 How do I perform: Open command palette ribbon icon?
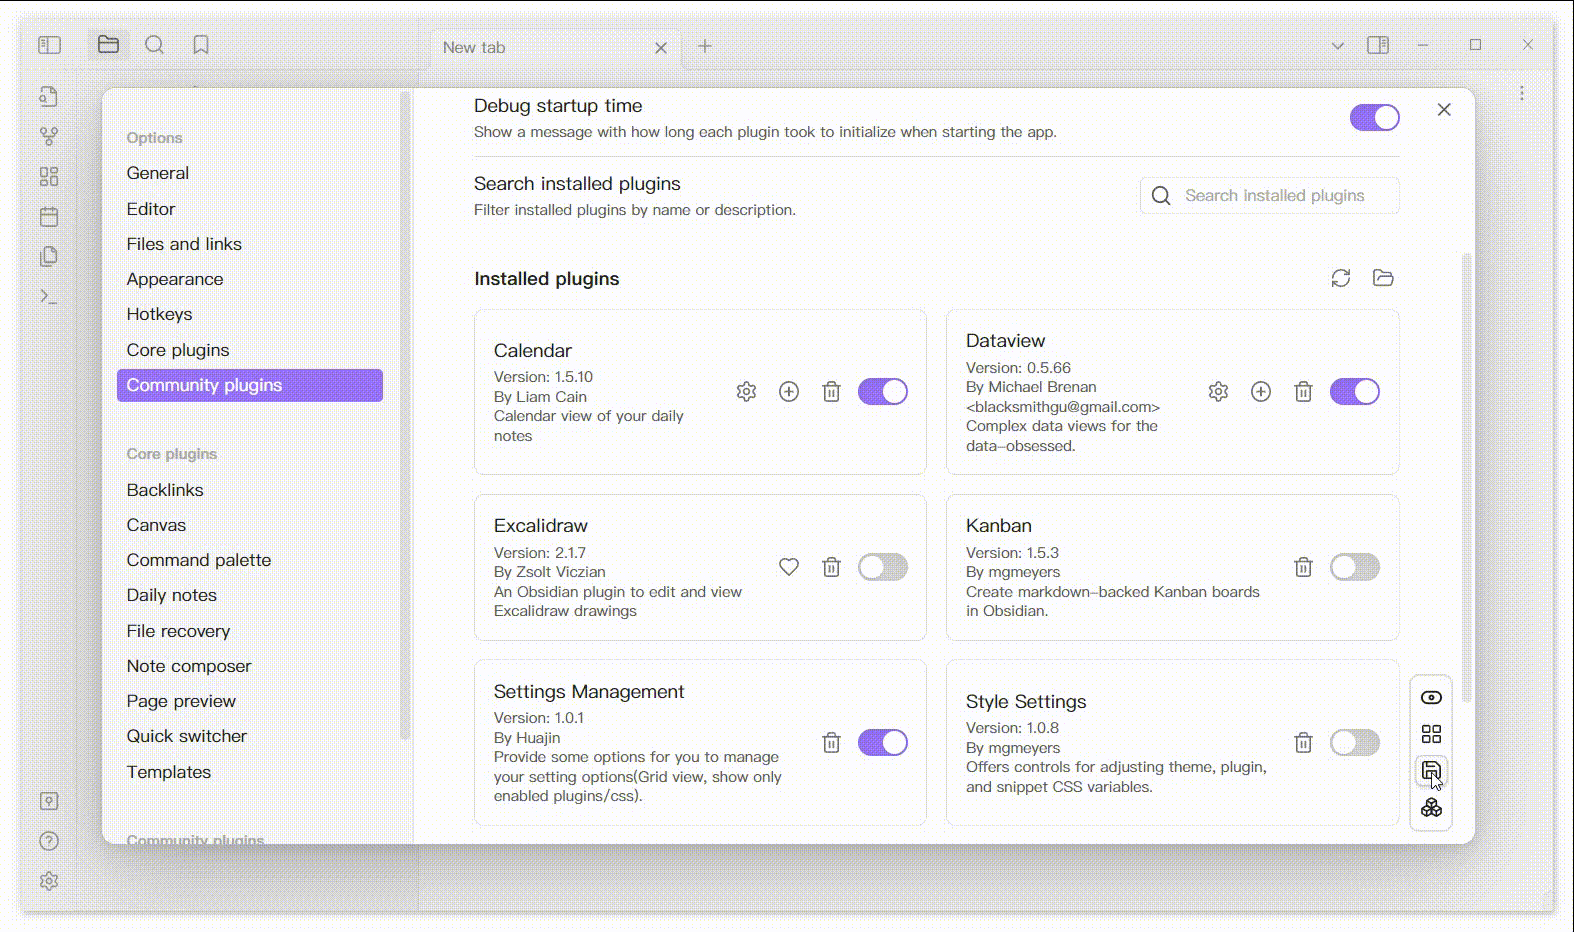(x=49, y=297)
